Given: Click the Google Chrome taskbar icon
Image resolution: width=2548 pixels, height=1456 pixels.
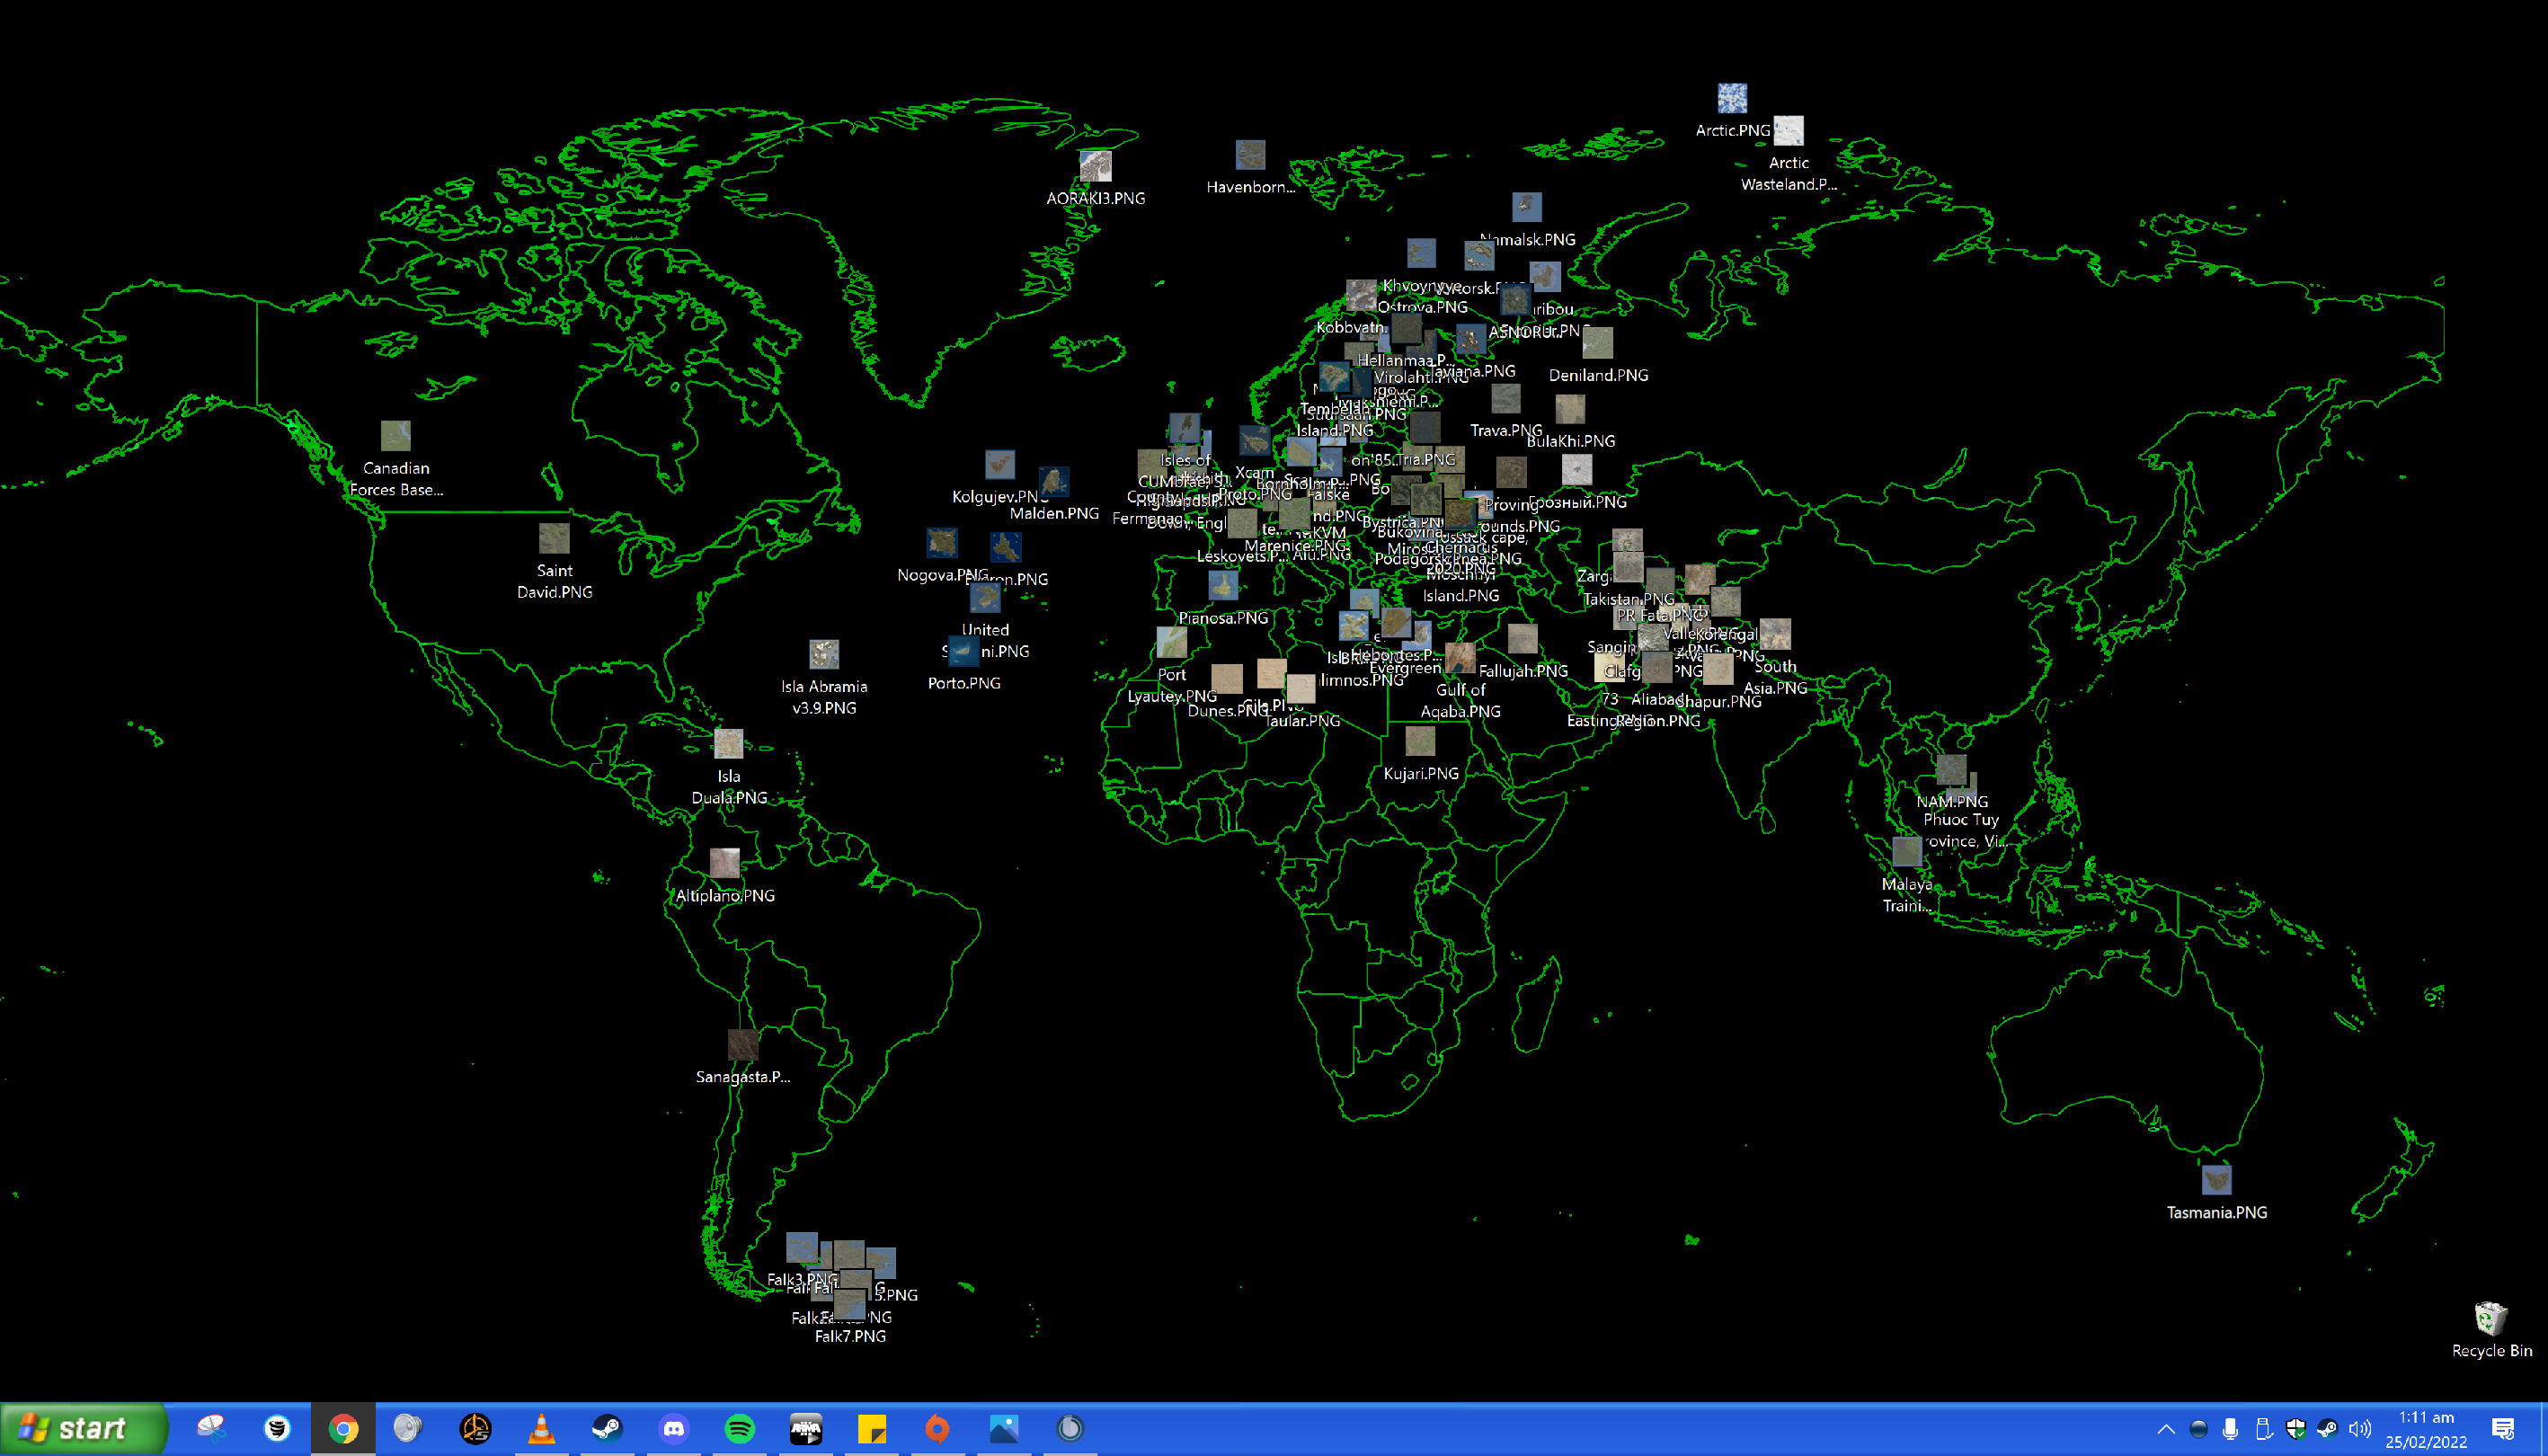Looking at the screenshot, I should 343,1429.
